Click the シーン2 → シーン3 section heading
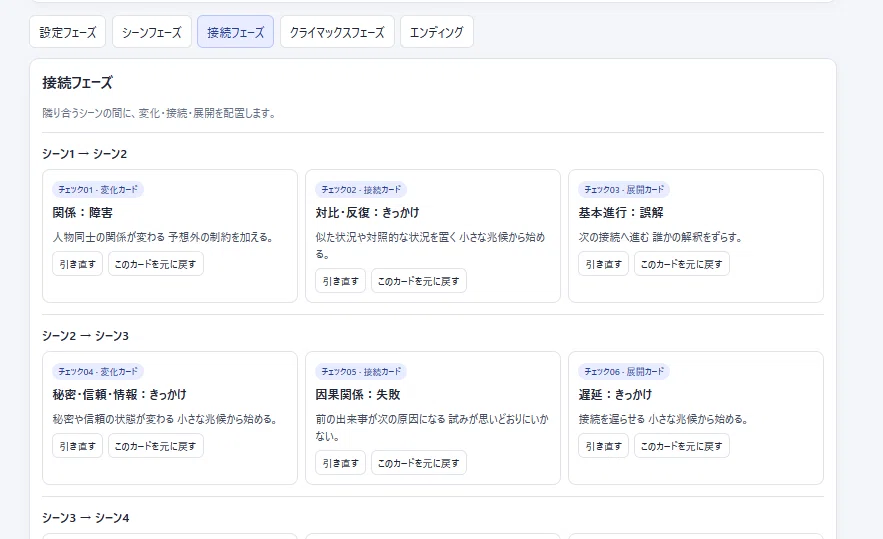The width and height of the screenshot is (883, 539). (85, 336)
